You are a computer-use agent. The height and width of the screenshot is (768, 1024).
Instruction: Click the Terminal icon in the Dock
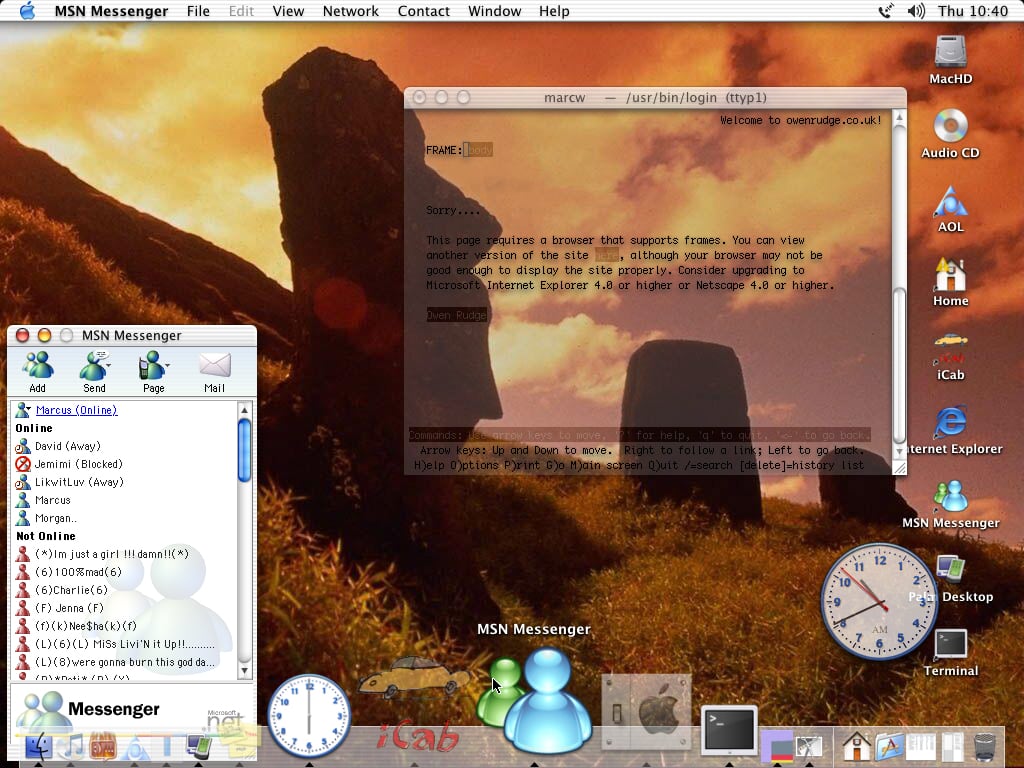point(728,730)
